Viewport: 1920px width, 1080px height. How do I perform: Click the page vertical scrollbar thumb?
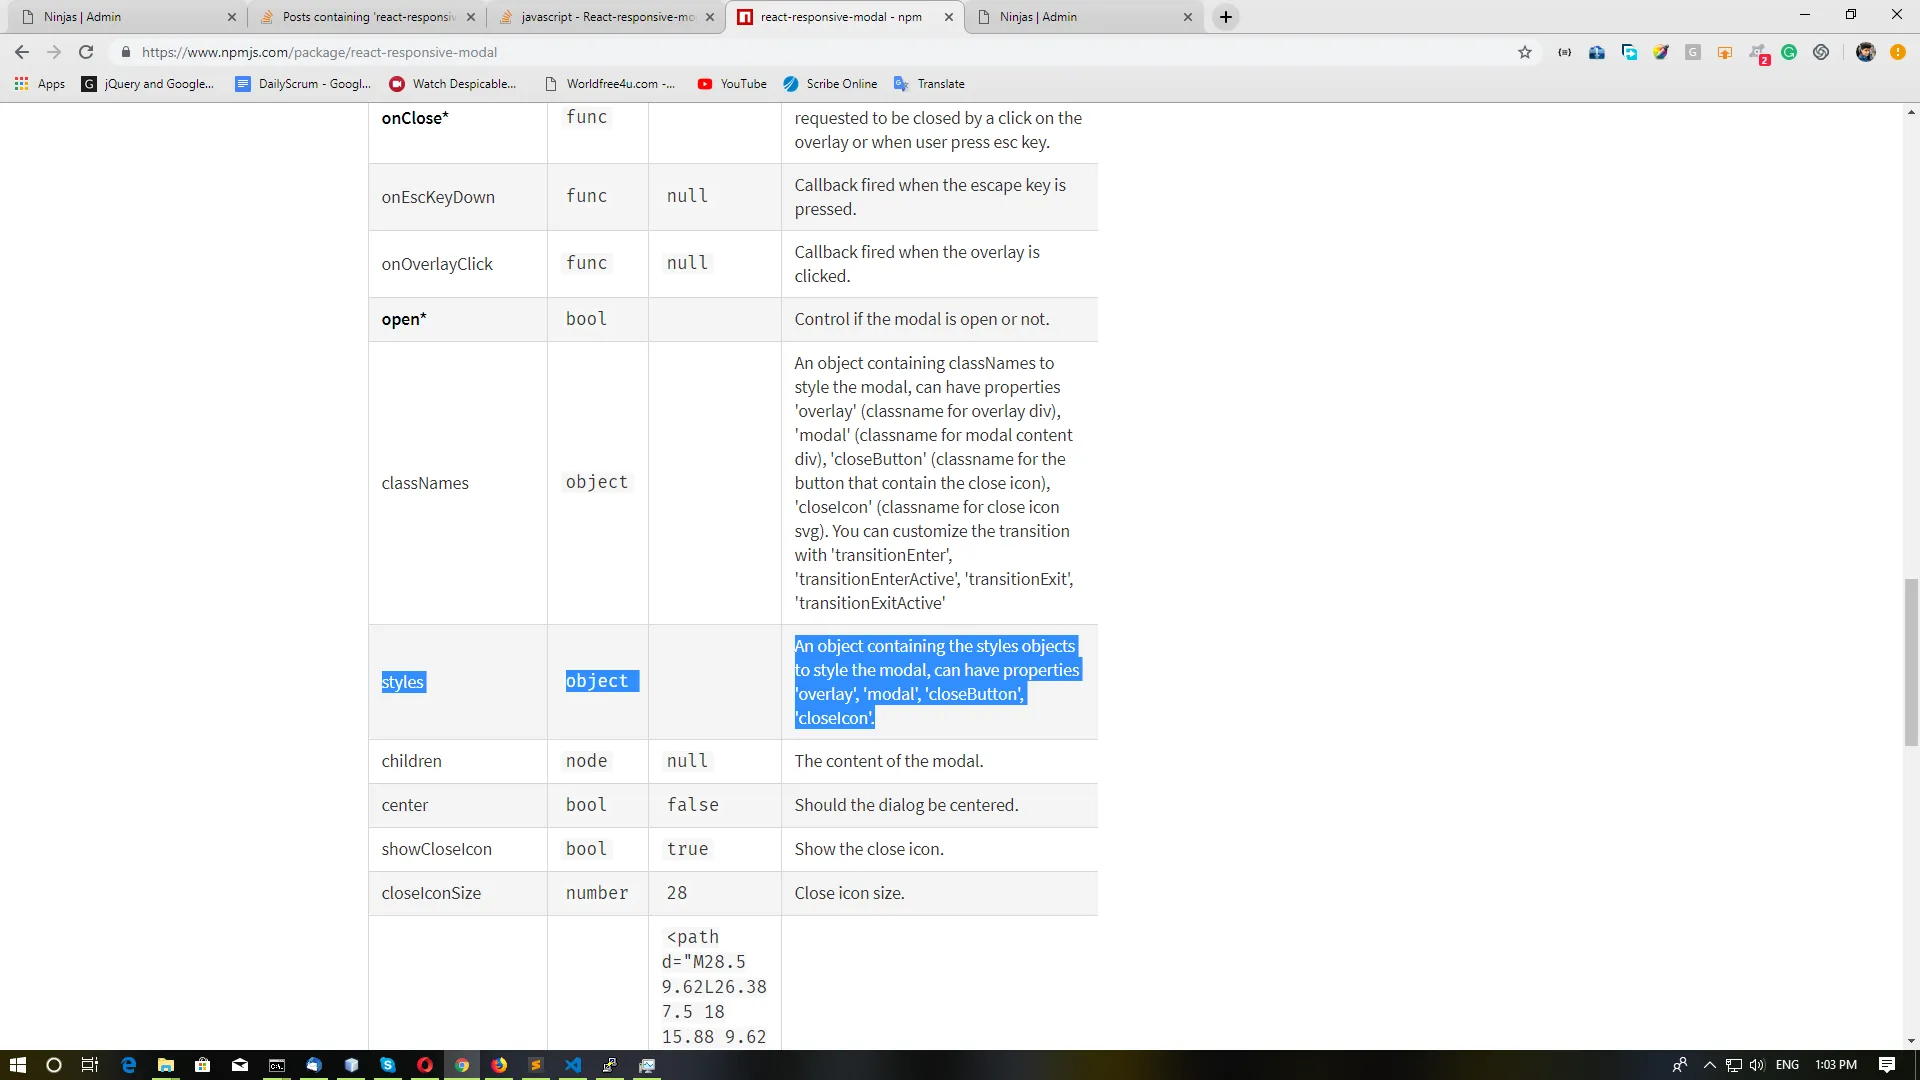click(1911, 660)
